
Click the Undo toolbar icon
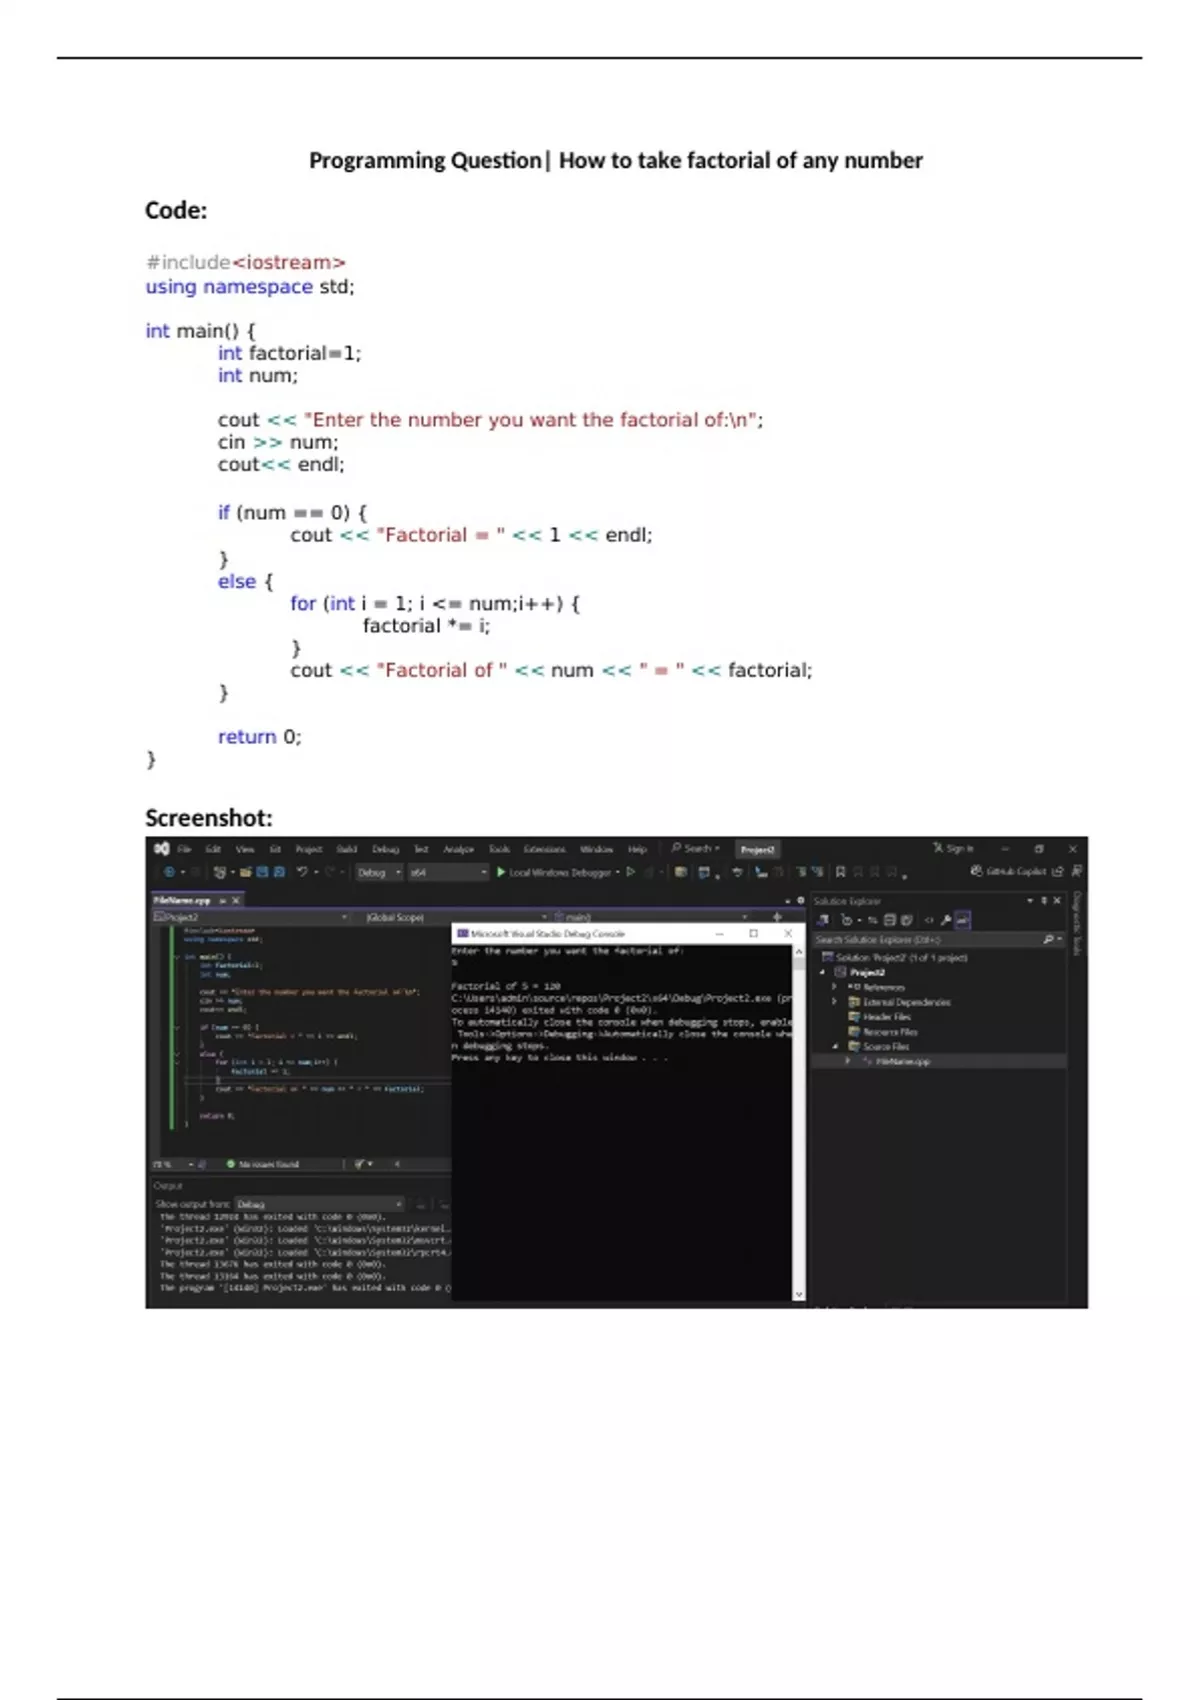point(302,872)
